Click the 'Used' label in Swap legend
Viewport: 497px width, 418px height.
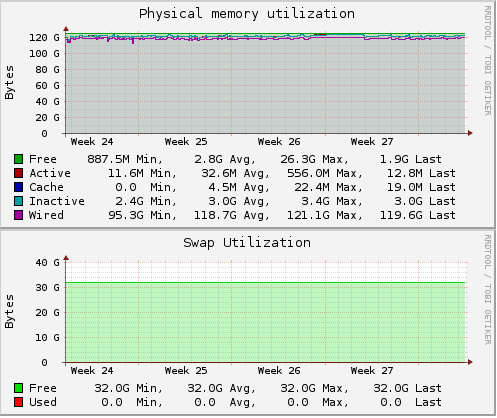[x=43, y=402]
